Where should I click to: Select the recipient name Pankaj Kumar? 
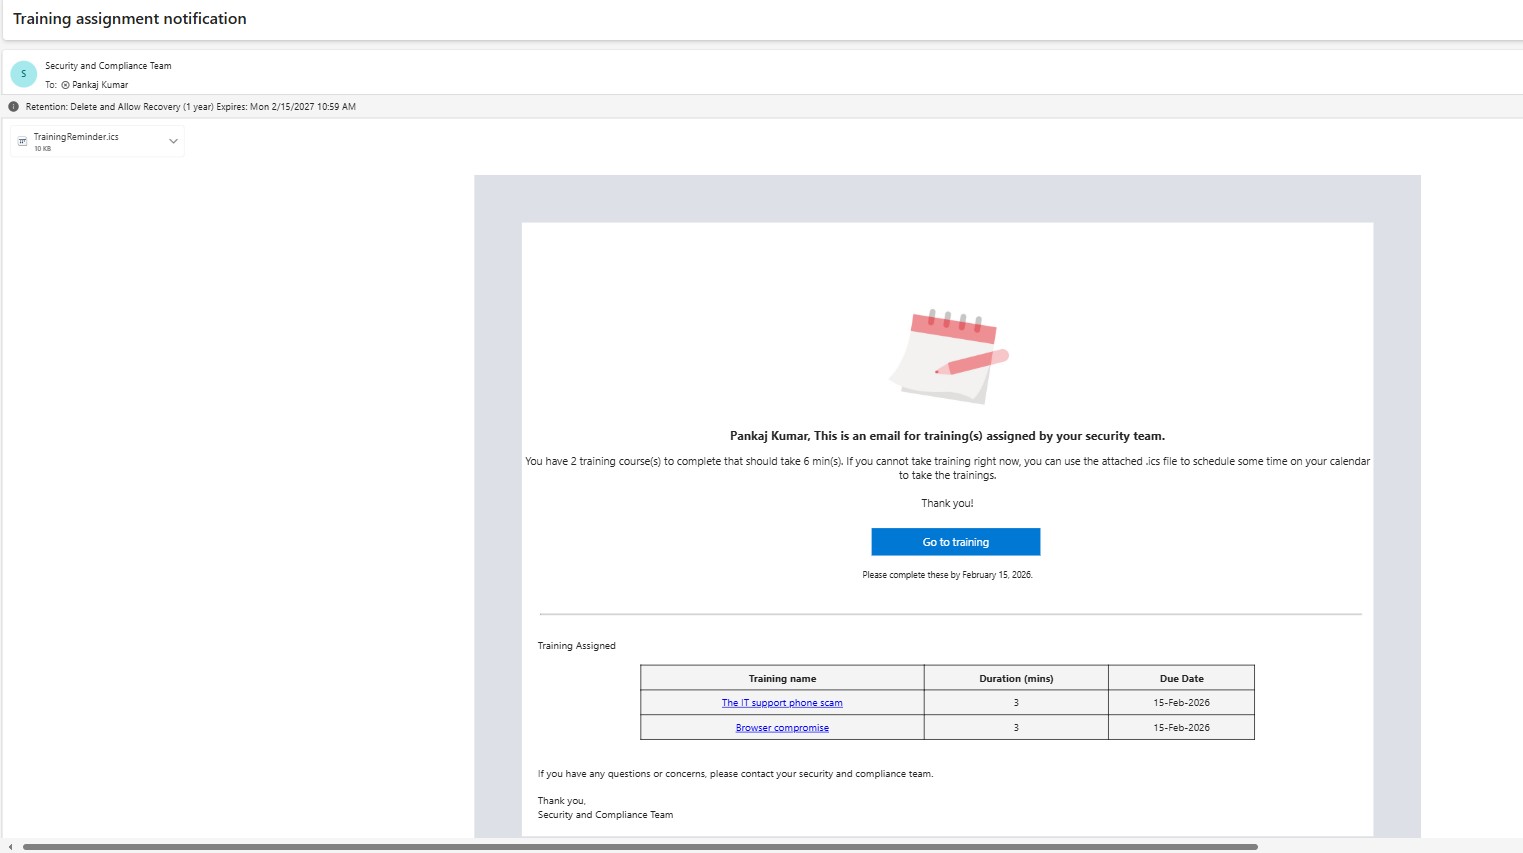(100, 85)
